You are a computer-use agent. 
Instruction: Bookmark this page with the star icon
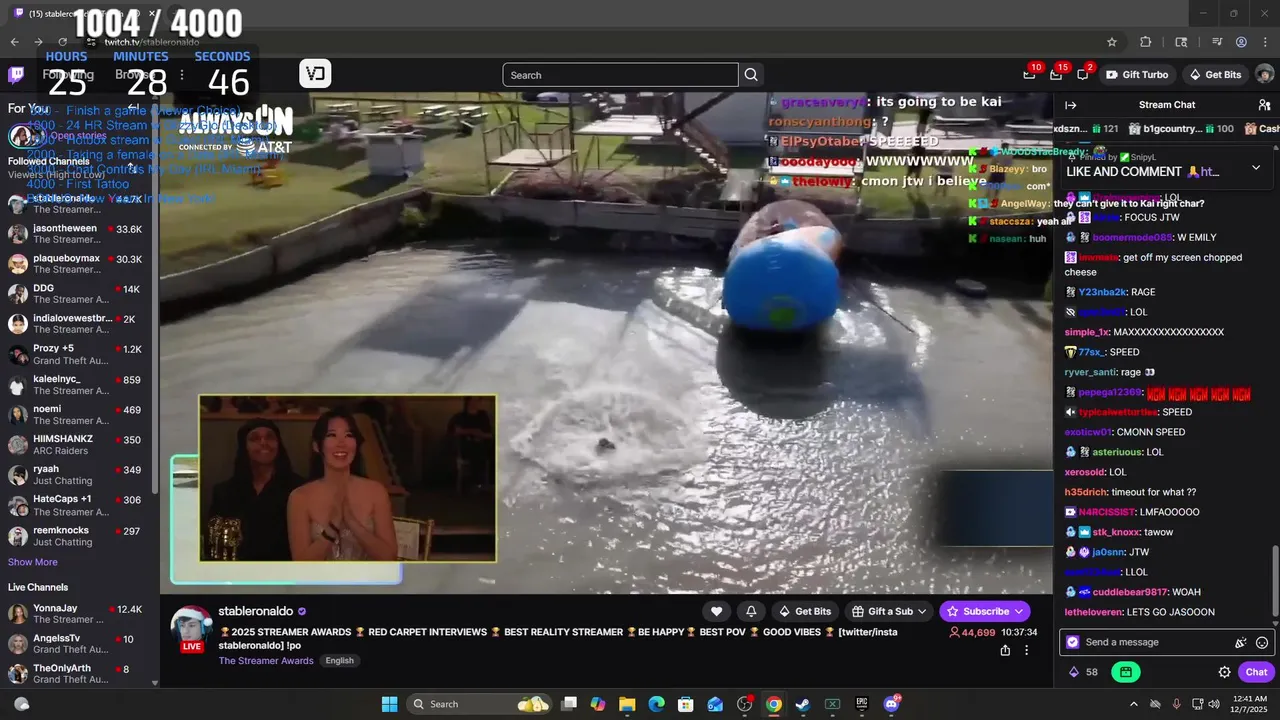tap(1111, 42)
